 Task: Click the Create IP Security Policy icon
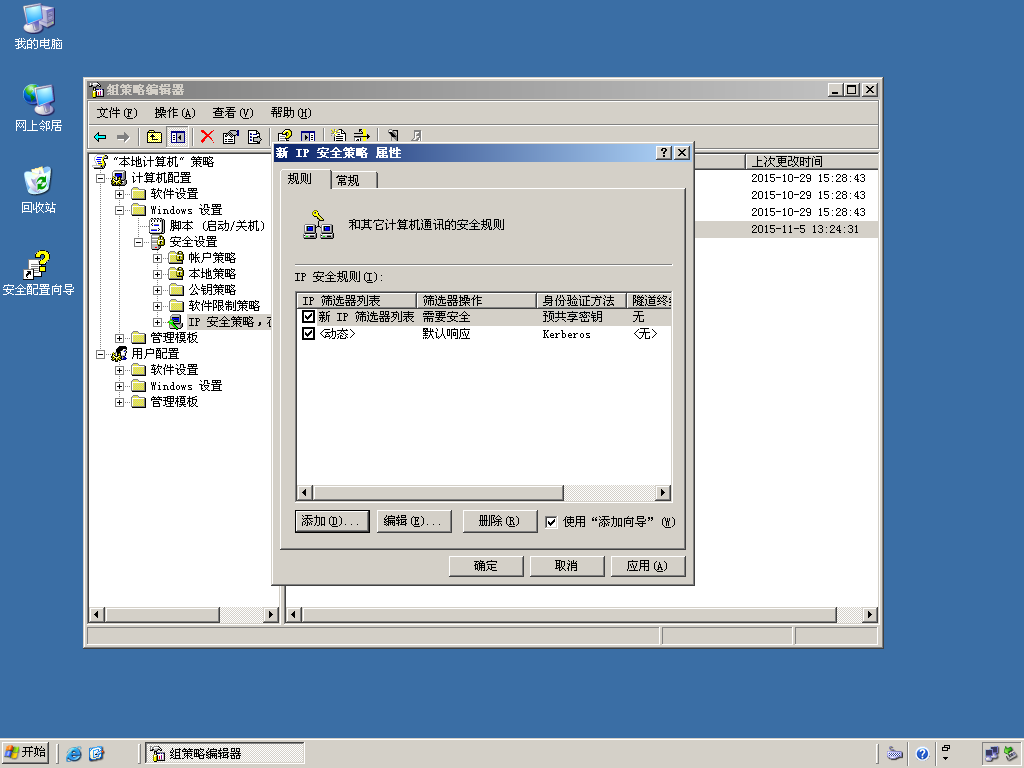[338, 136]
